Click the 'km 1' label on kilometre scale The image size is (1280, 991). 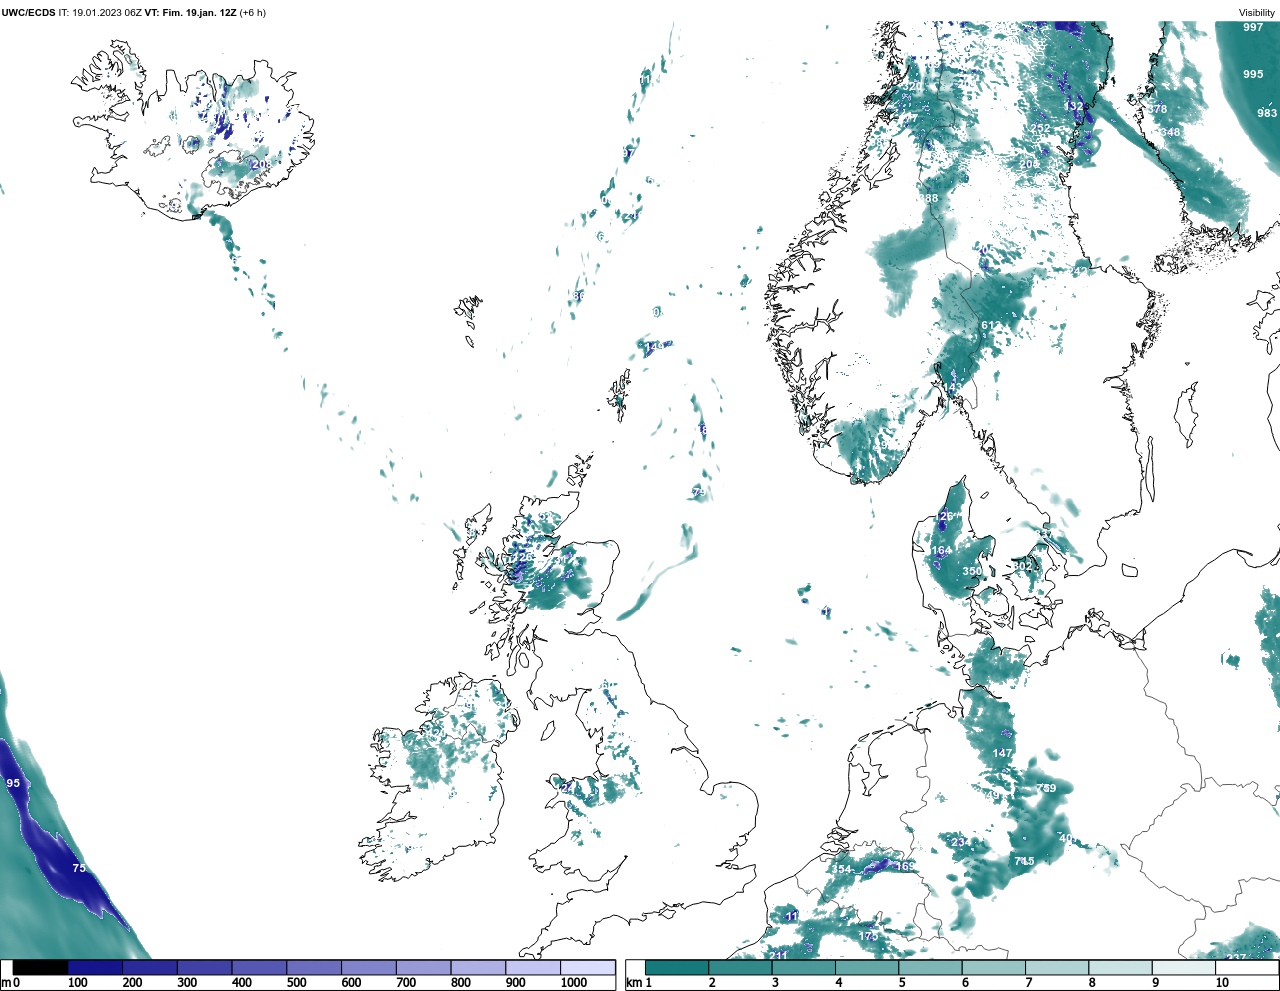[638, 983]
